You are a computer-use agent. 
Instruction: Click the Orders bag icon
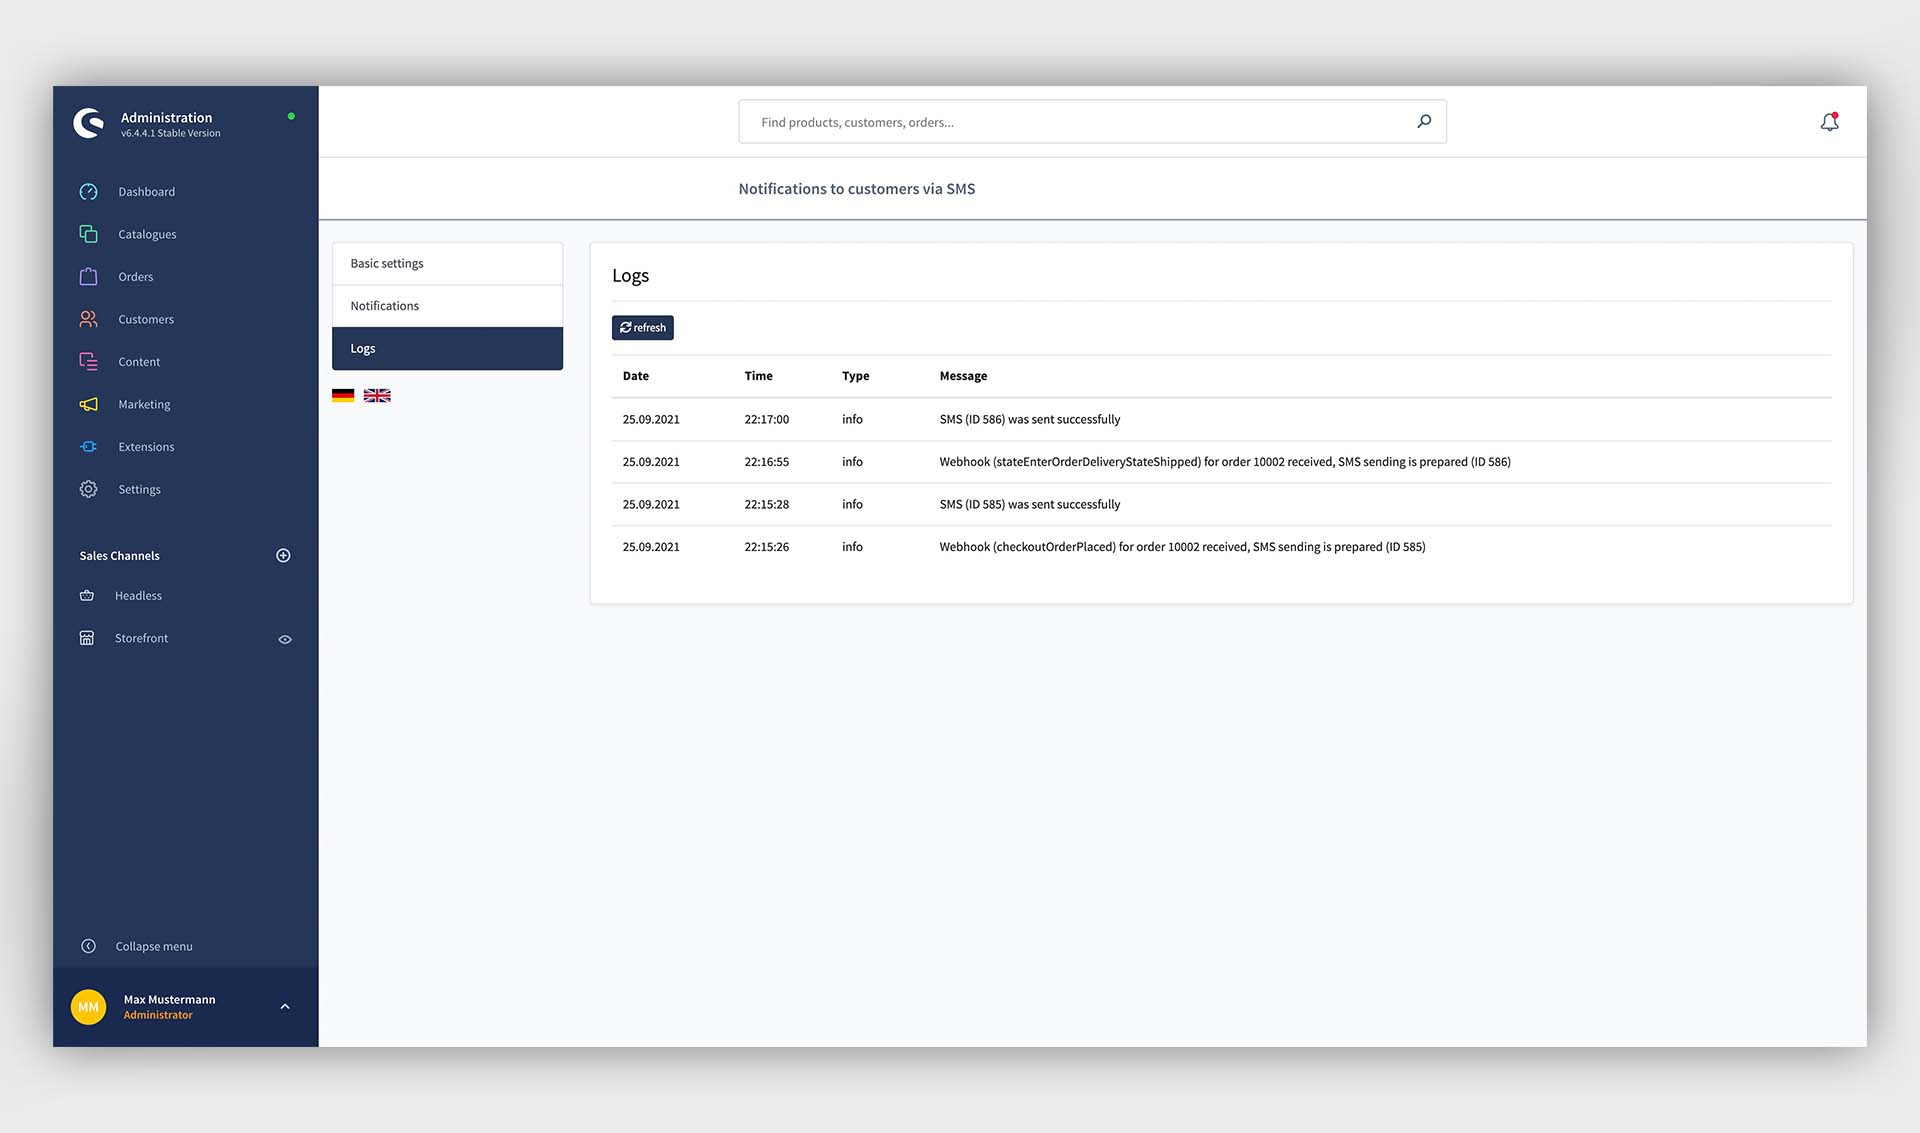(x=88, y=277)
